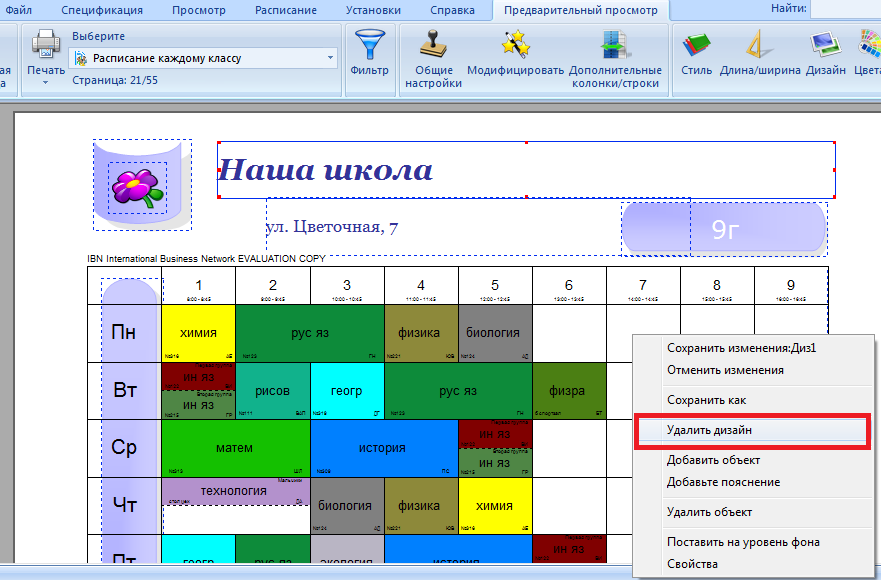Click 'Свойства' in the context menu
881x580 pixels.
click(x=692, y=564)
